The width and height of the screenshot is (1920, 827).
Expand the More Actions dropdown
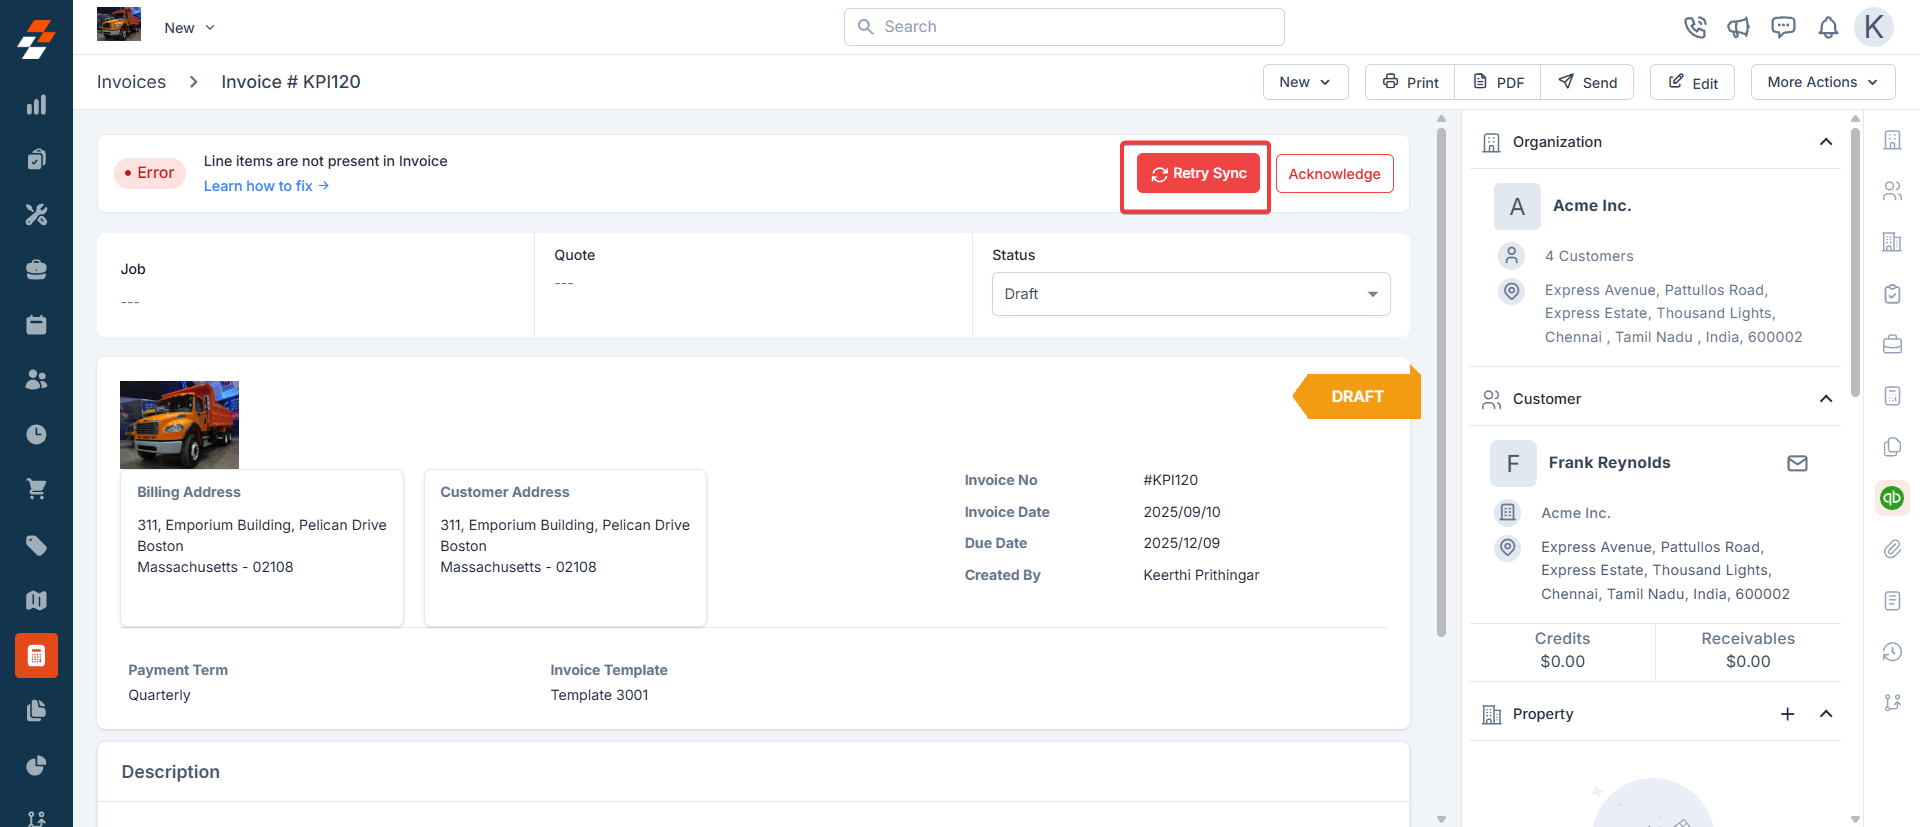(x=1822, y=82)
